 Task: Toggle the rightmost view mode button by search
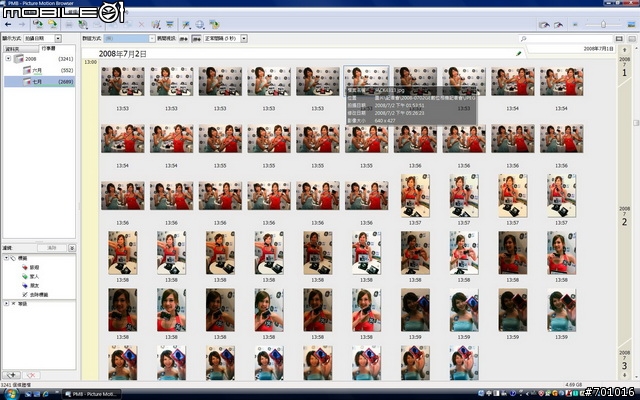632,39
